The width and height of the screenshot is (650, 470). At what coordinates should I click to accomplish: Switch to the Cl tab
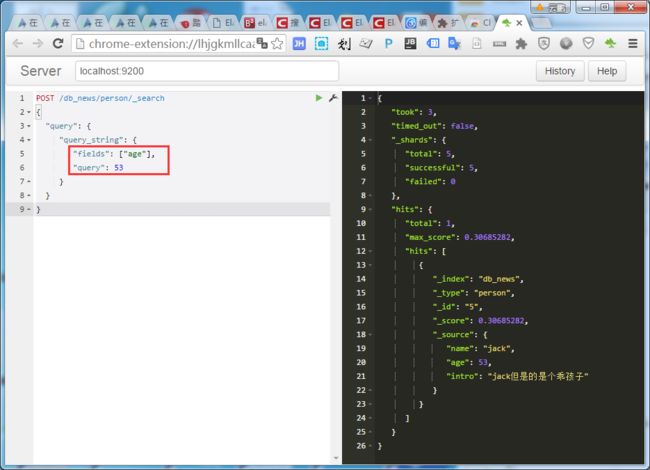click(481, 23)
